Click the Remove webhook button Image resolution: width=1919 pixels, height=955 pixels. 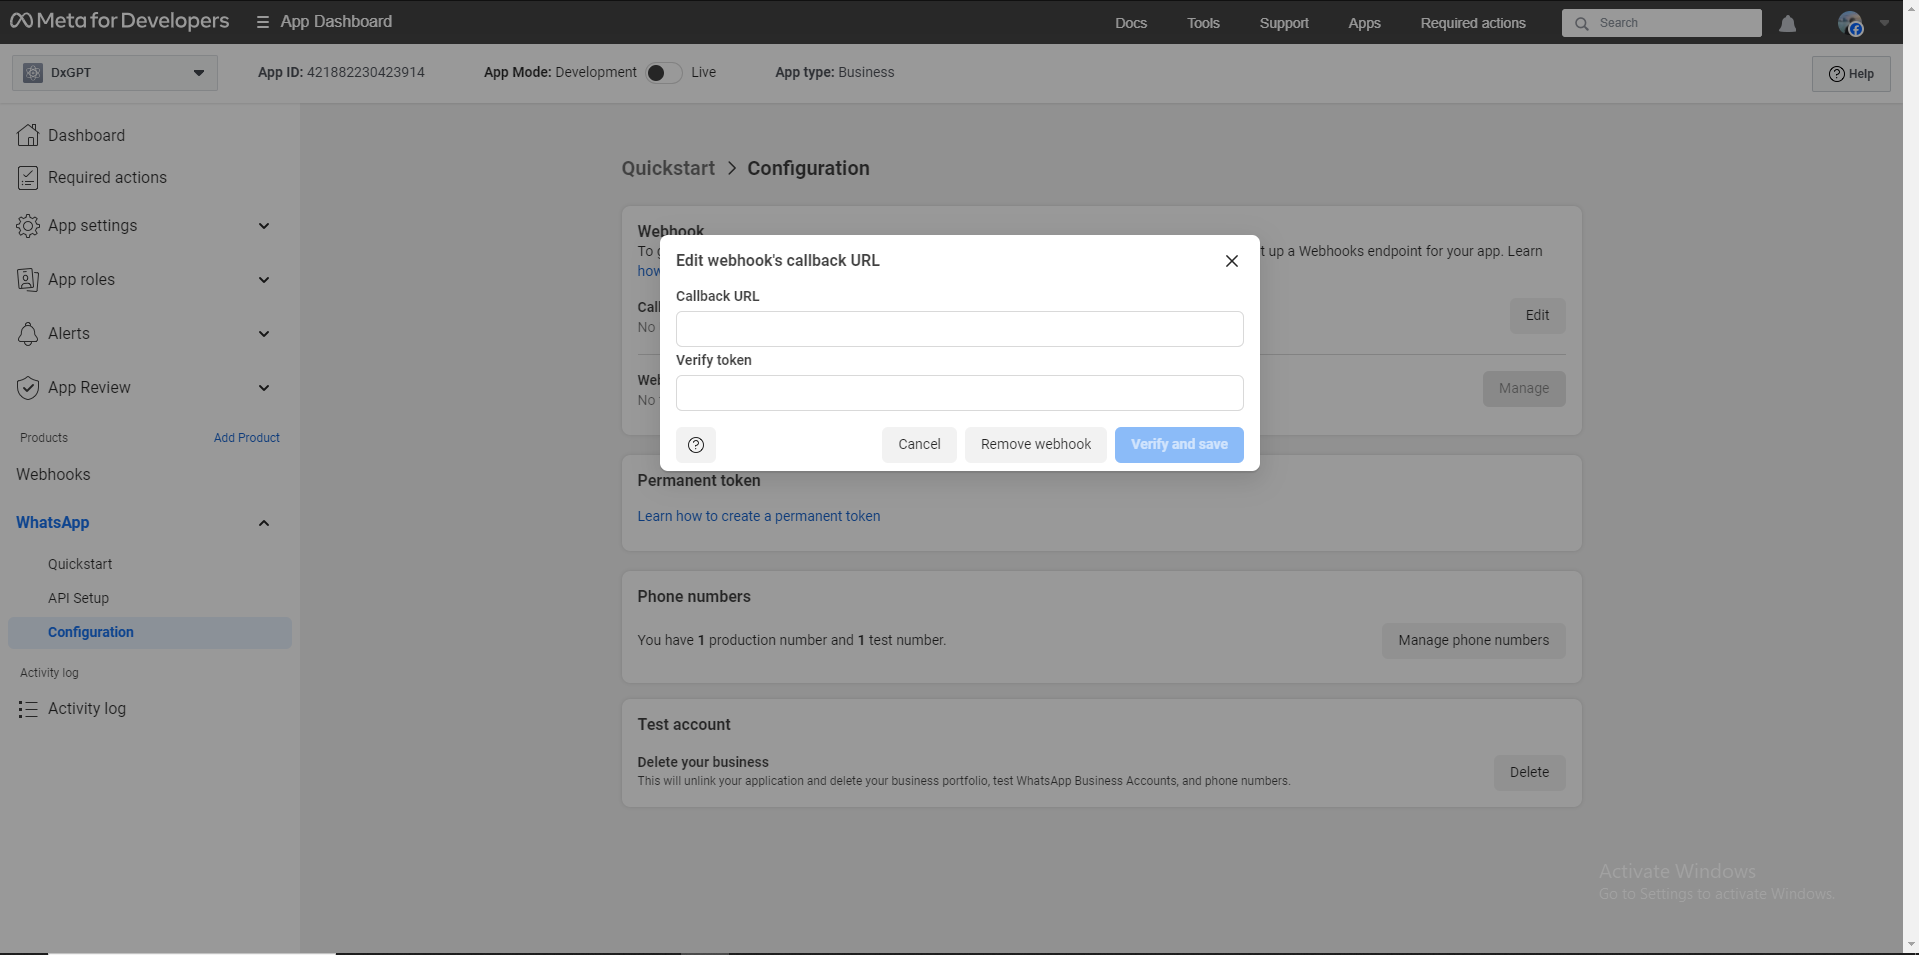tap(1035, 445)
